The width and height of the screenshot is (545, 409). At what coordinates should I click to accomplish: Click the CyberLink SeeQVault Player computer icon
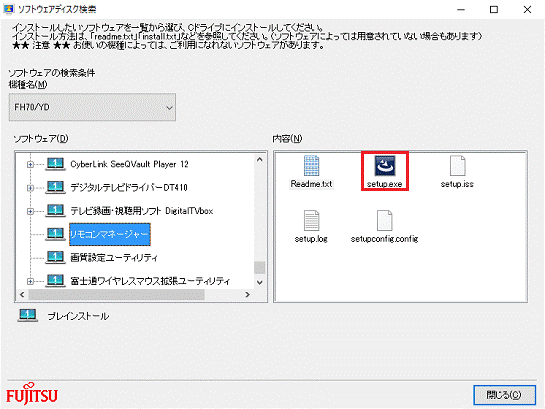pos(55,164)
